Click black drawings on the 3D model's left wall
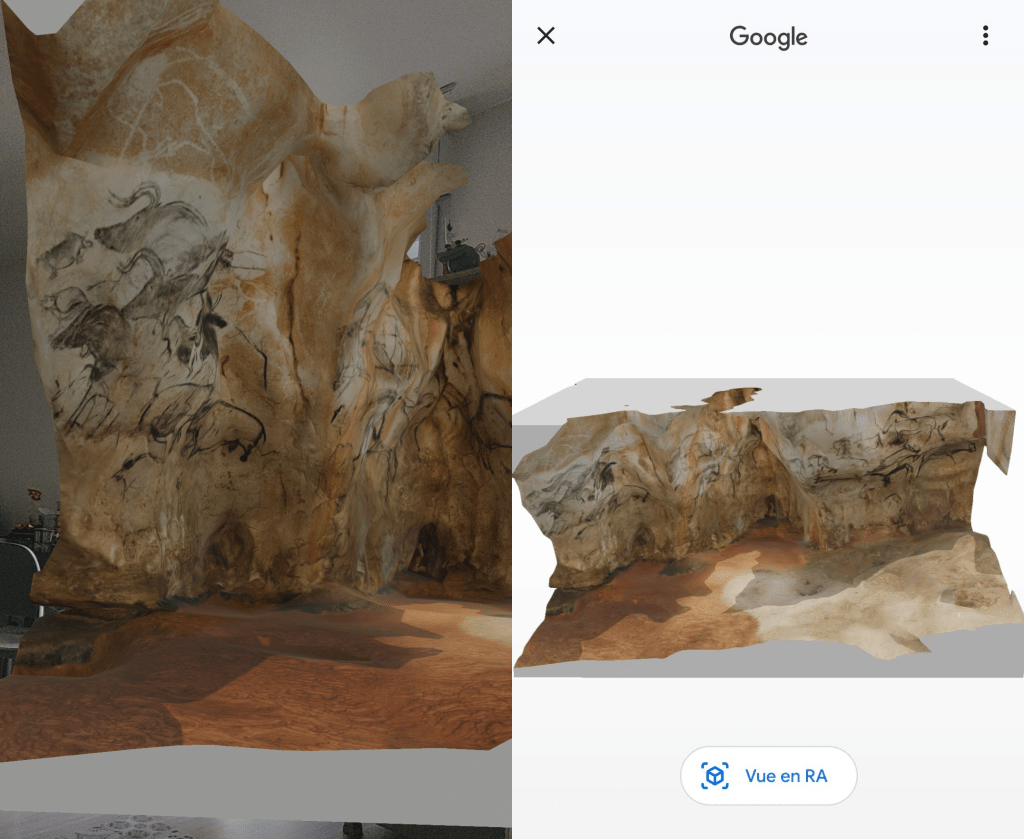 click(x=590, y=490)
